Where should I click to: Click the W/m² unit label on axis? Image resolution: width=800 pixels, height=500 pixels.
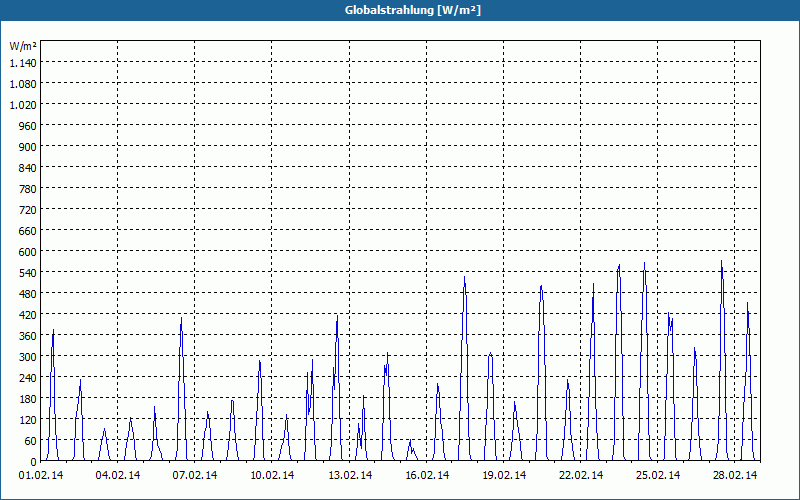tap(23, 46)
